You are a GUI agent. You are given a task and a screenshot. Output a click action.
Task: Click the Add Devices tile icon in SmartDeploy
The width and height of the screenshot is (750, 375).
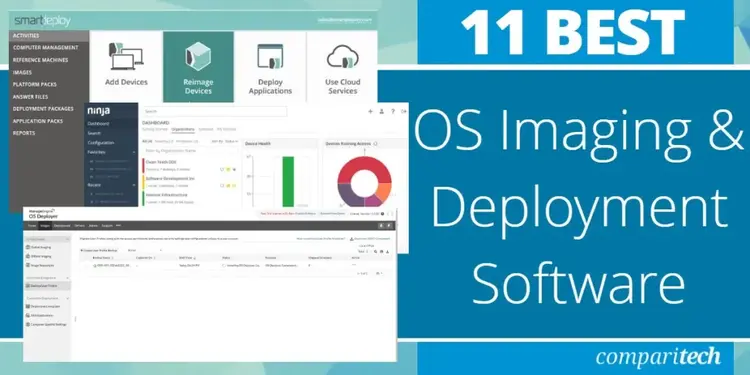[126, 56]
